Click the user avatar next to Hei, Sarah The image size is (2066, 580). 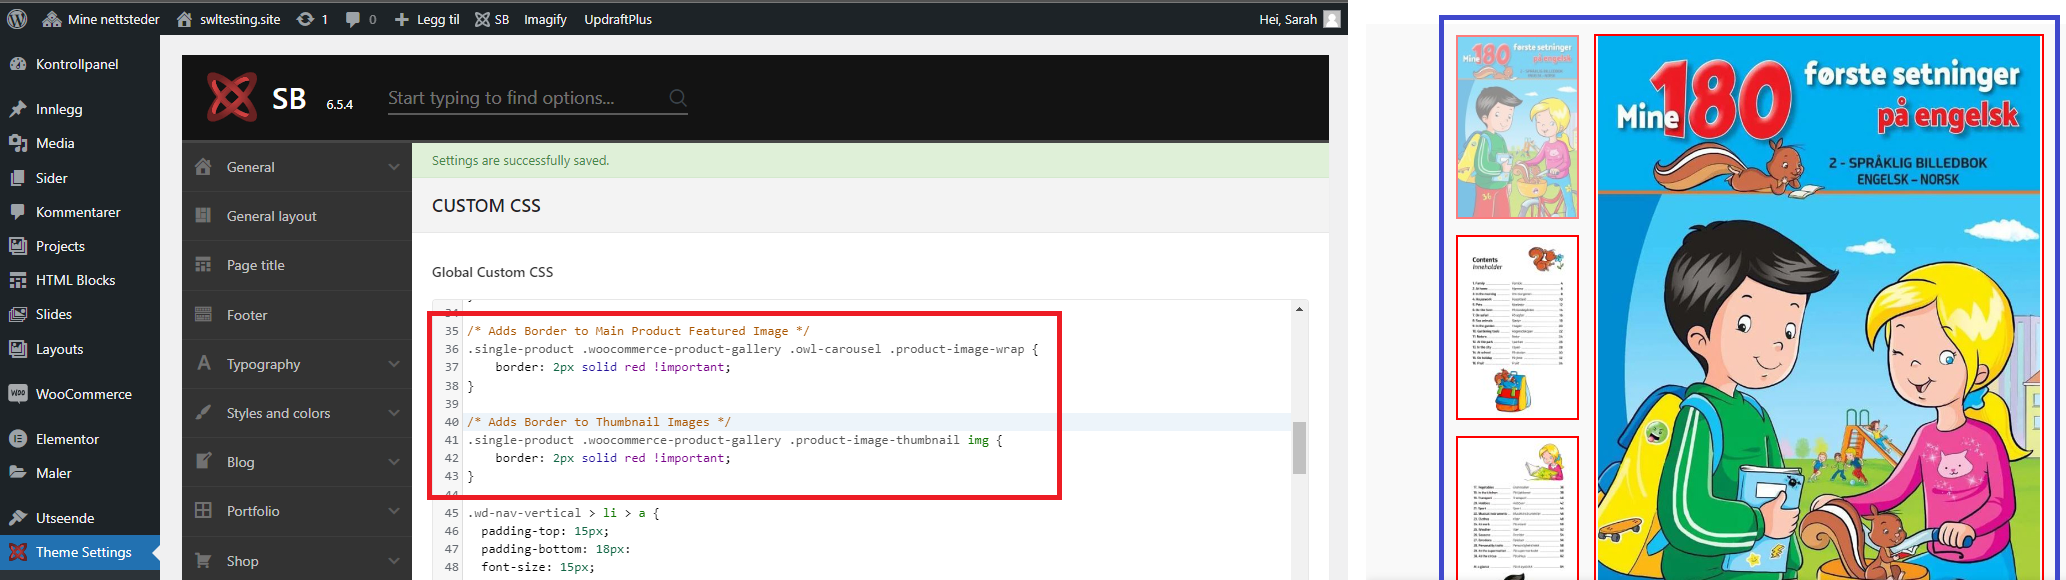tap(1332, 19)
